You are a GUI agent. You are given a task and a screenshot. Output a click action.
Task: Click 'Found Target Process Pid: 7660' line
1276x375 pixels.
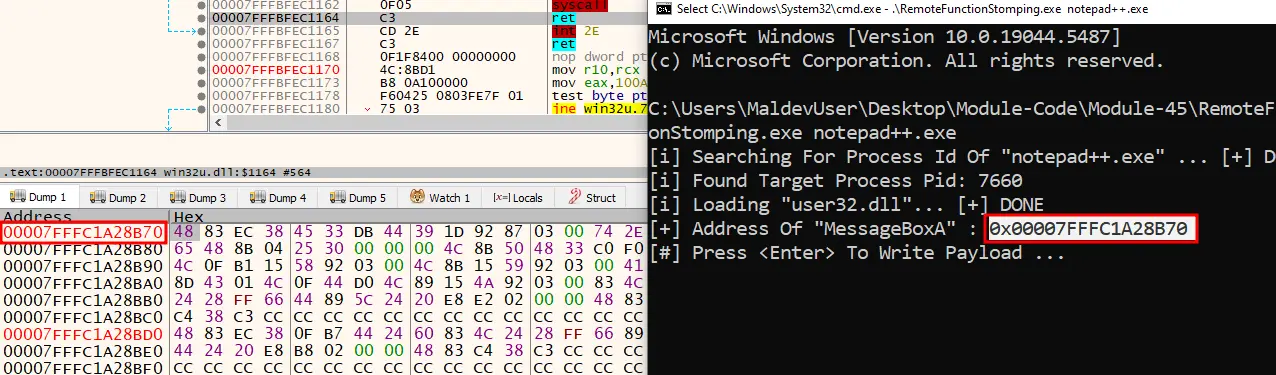836,181
